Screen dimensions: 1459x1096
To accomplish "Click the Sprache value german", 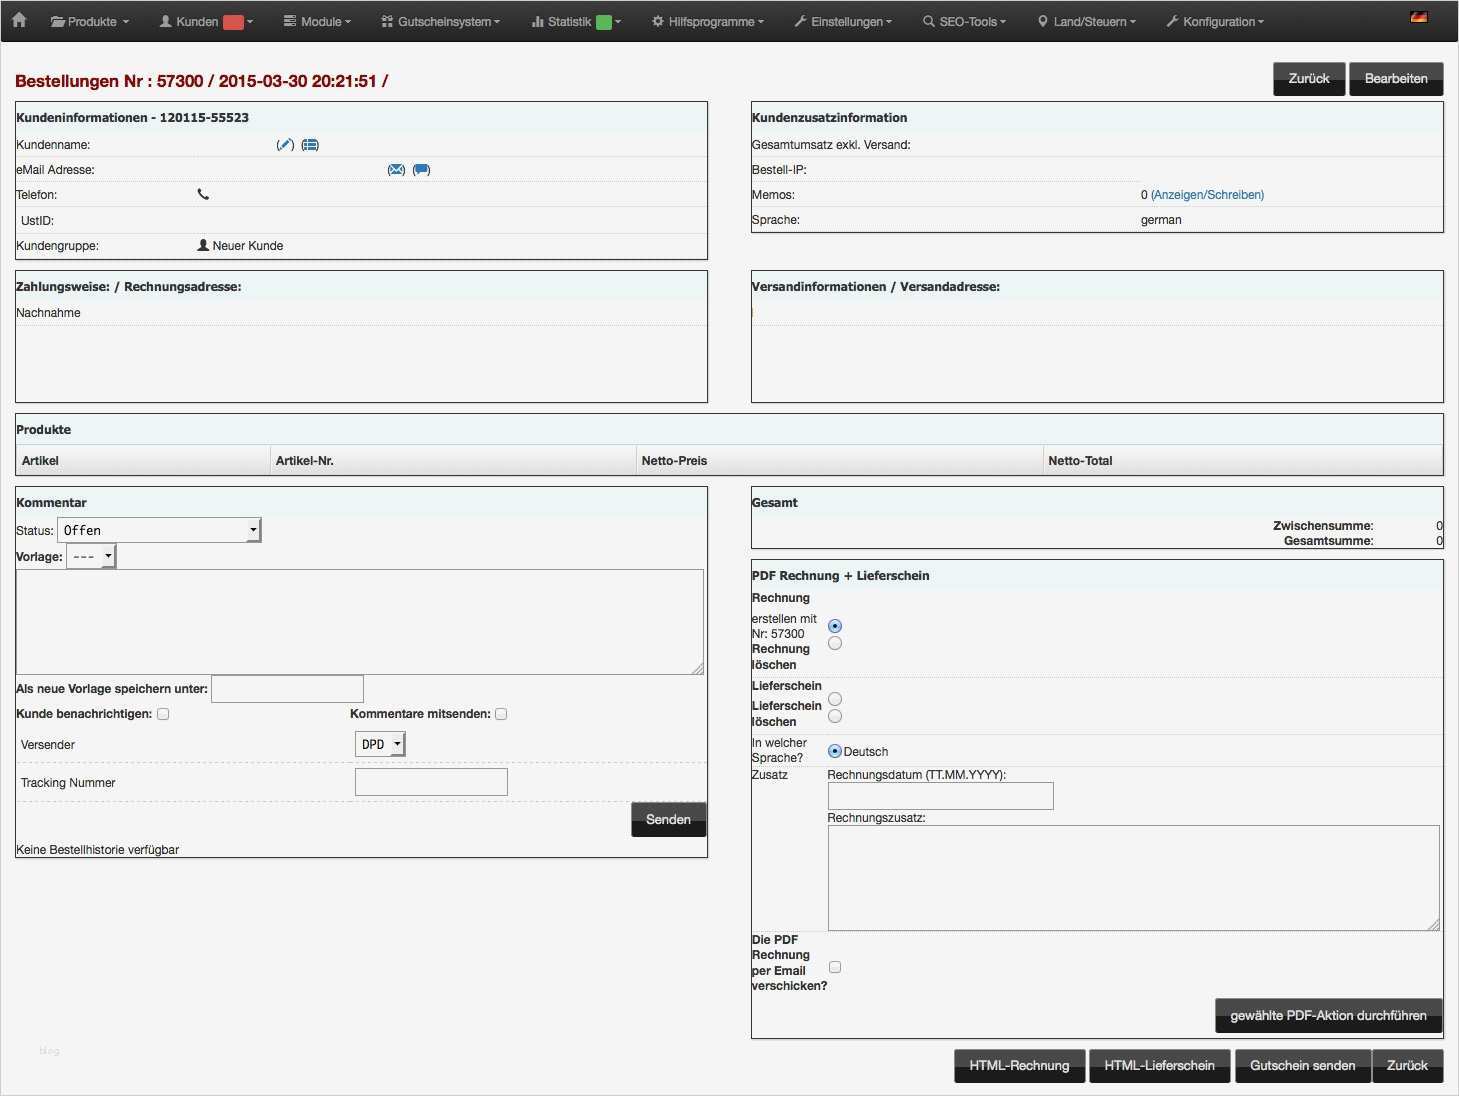I will coord(1161,220).
